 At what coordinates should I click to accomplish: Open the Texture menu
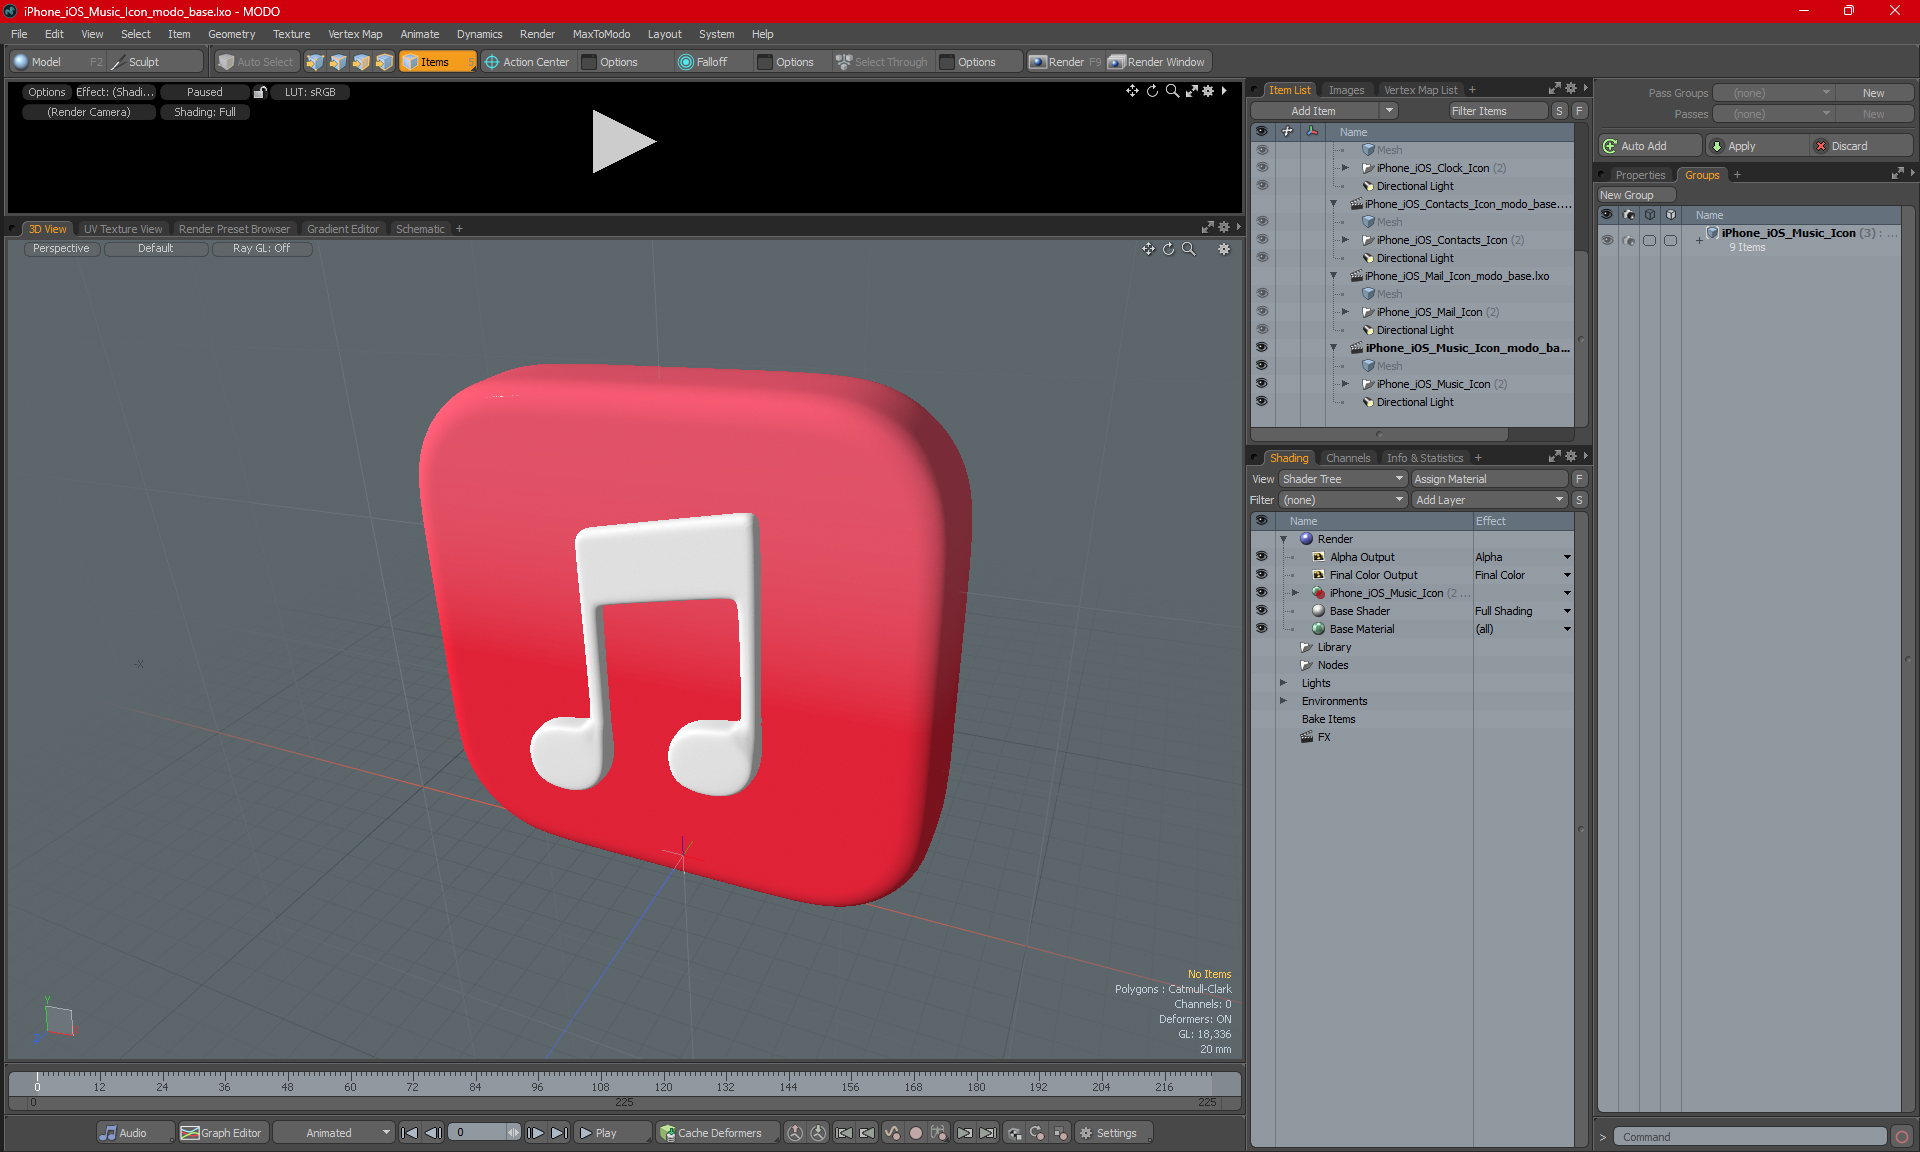[x=291, y=34]
